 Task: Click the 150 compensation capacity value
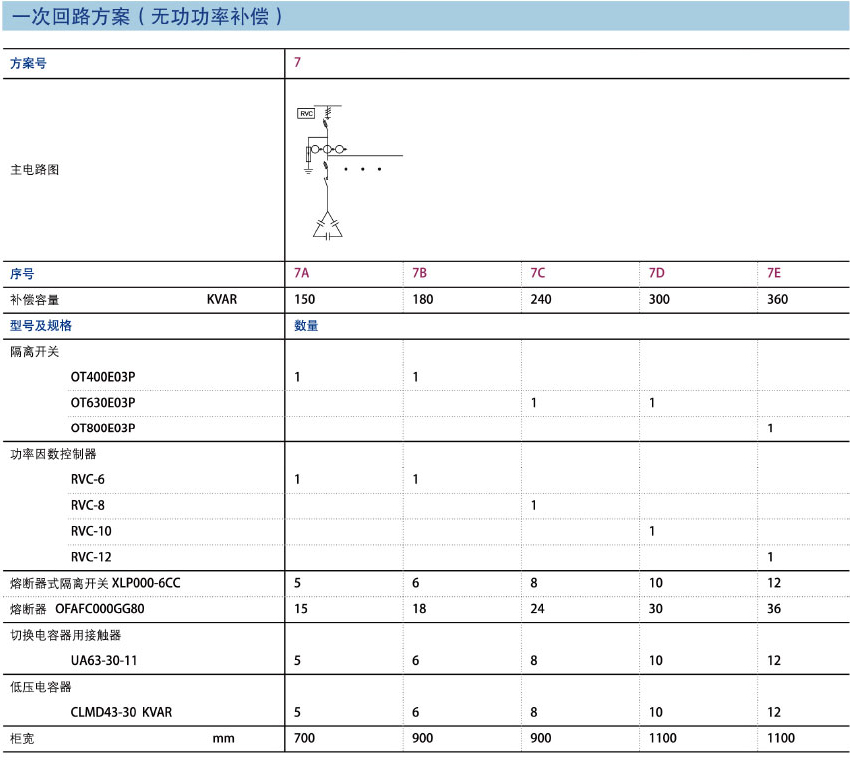(305, 299)
